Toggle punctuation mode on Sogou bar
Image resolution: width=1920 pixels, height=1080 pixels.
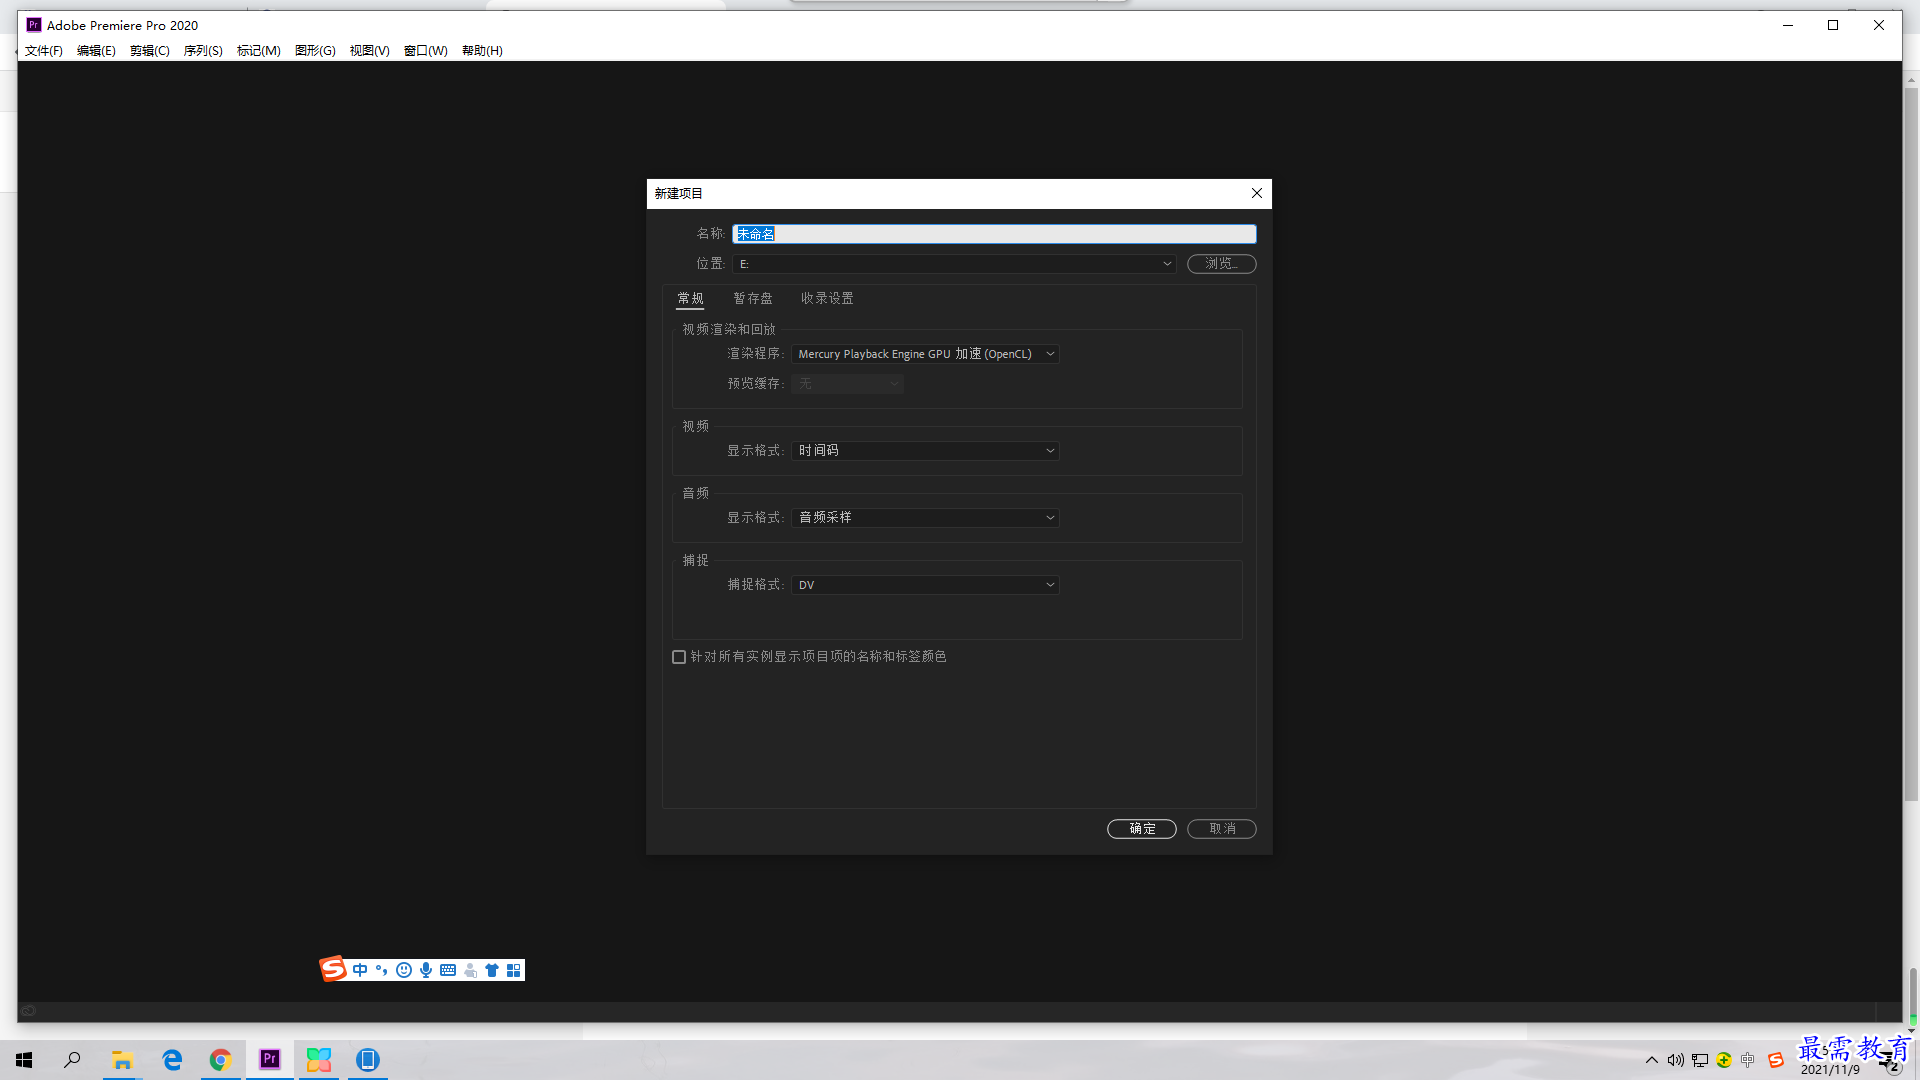(382, 970)
